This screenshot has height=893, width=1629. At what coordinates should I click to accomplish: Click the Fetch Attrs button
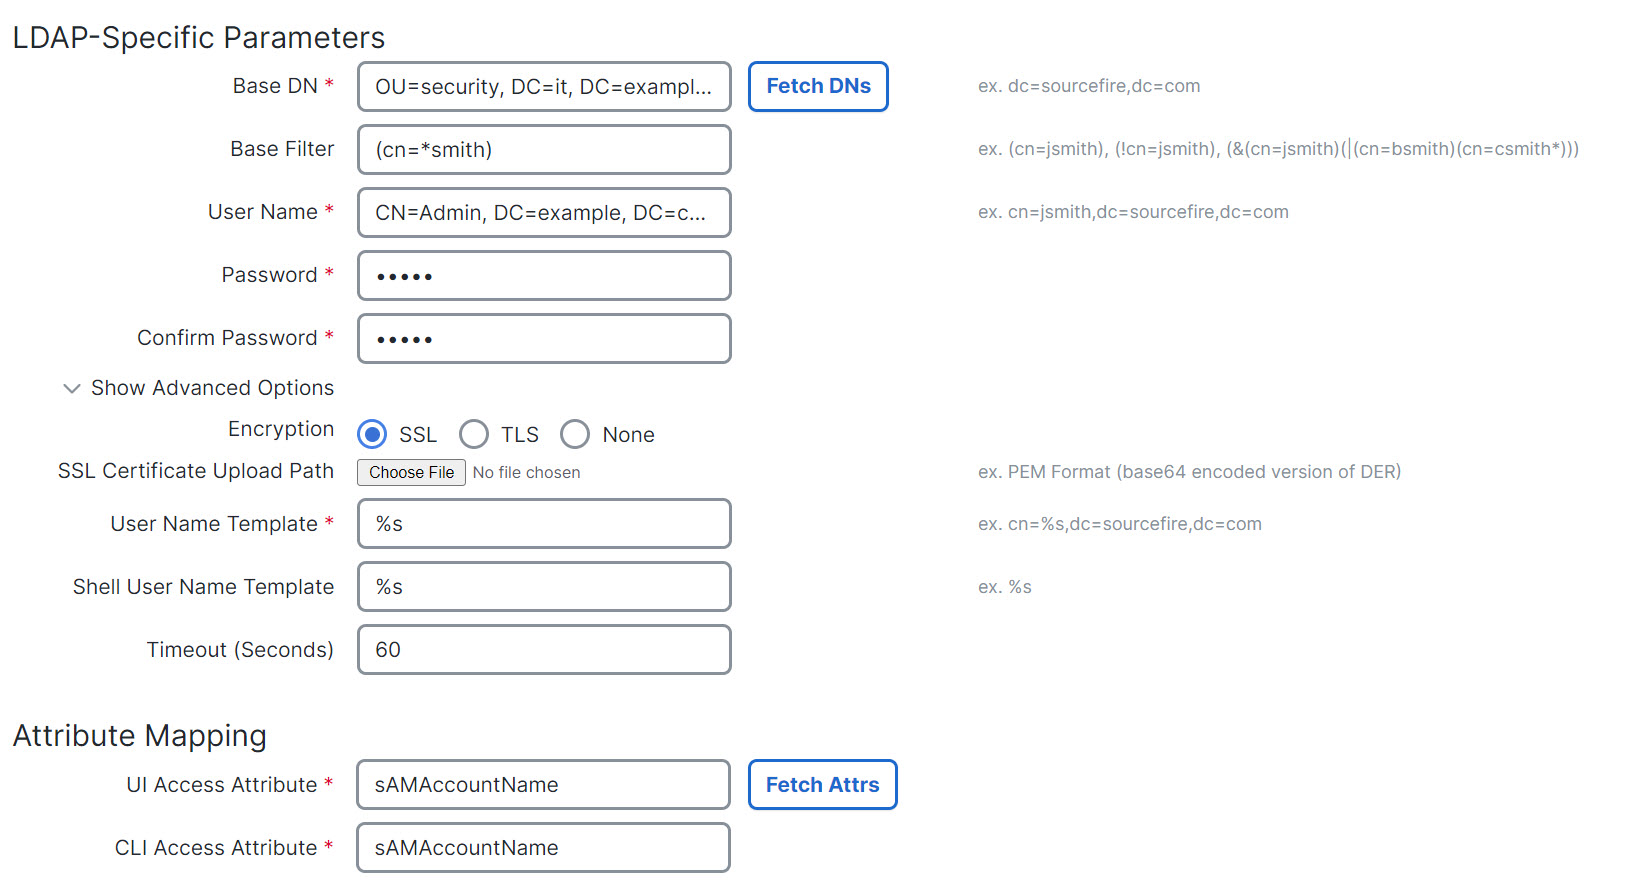[x=822, y=785]
